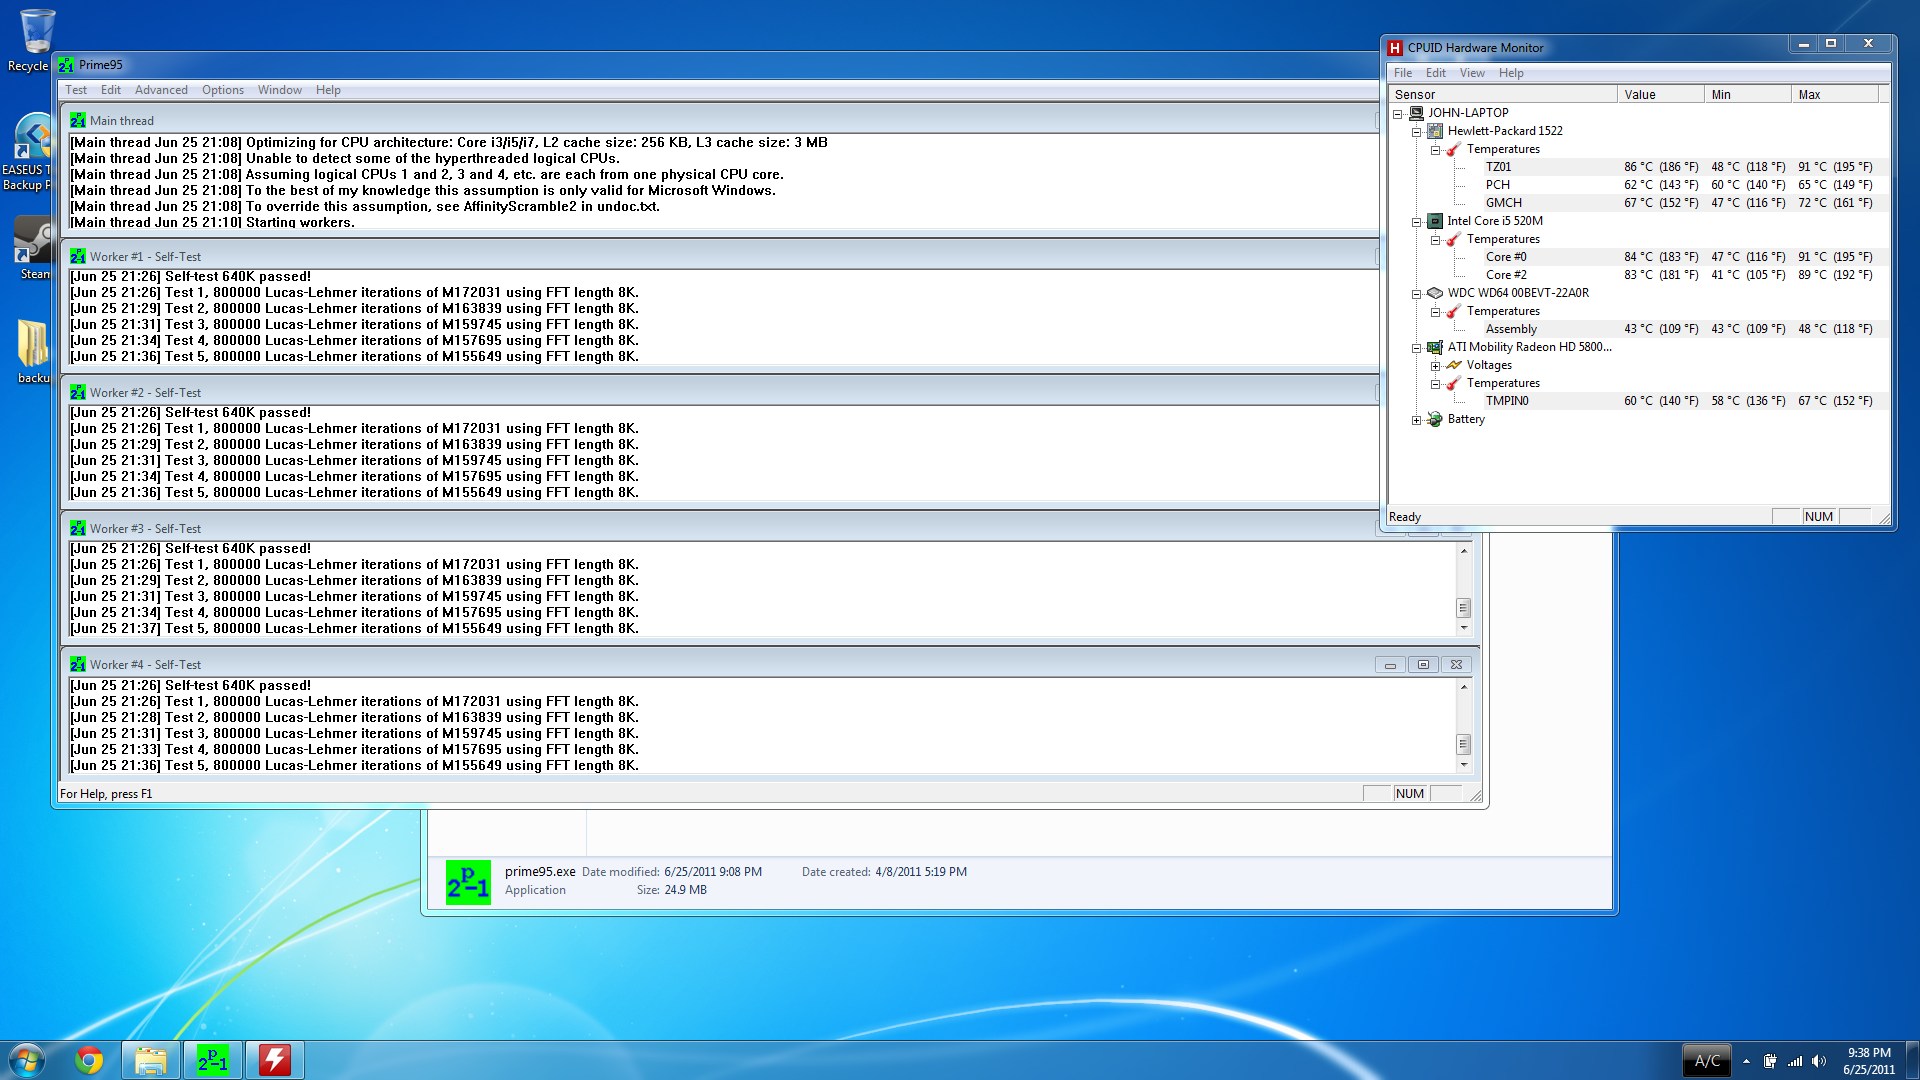This screenshot has width=1920, height=1080.
Task: Select the Voltages lightning icon
Action: pos(1453,365)
